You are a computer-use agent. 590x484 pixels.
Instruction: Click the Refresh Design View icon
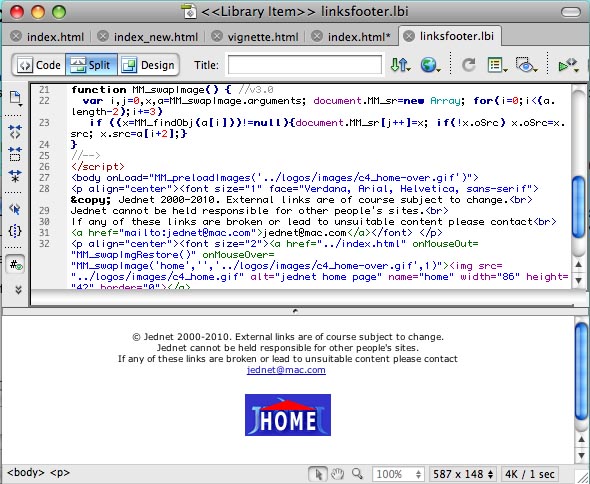(468, 65)
